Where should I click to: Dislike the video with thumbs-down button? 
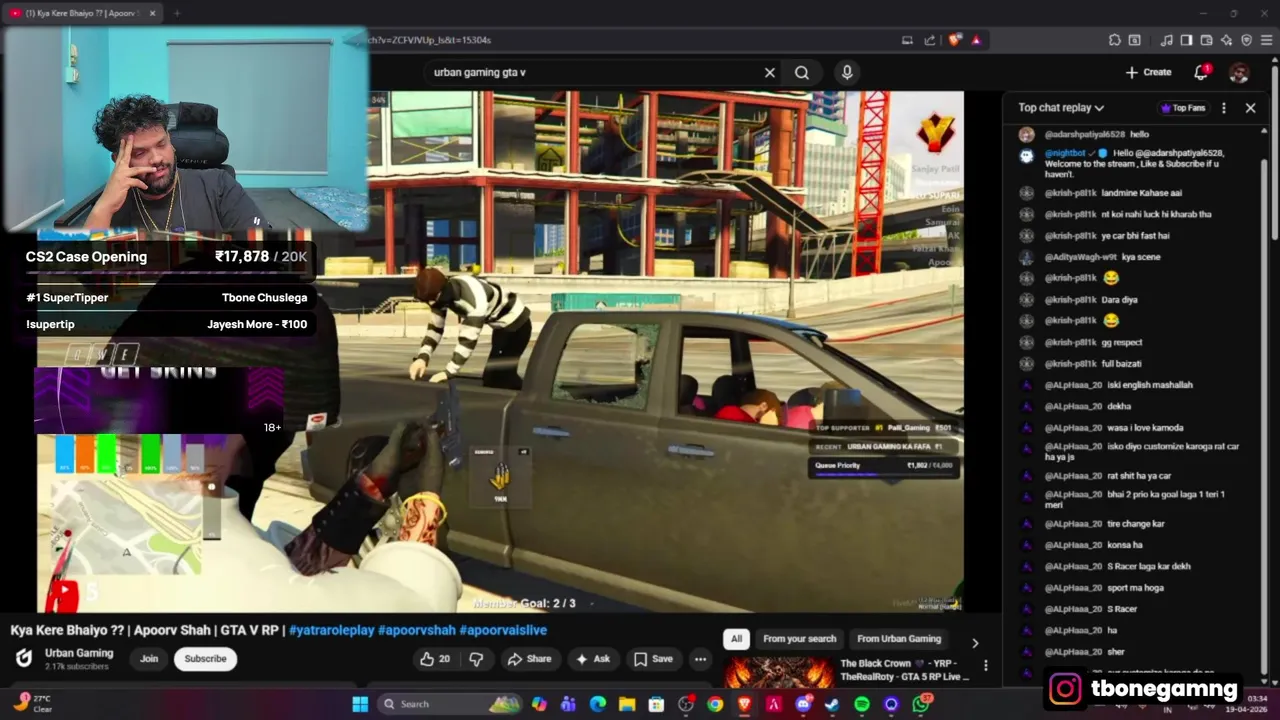(x=476, y=659)
